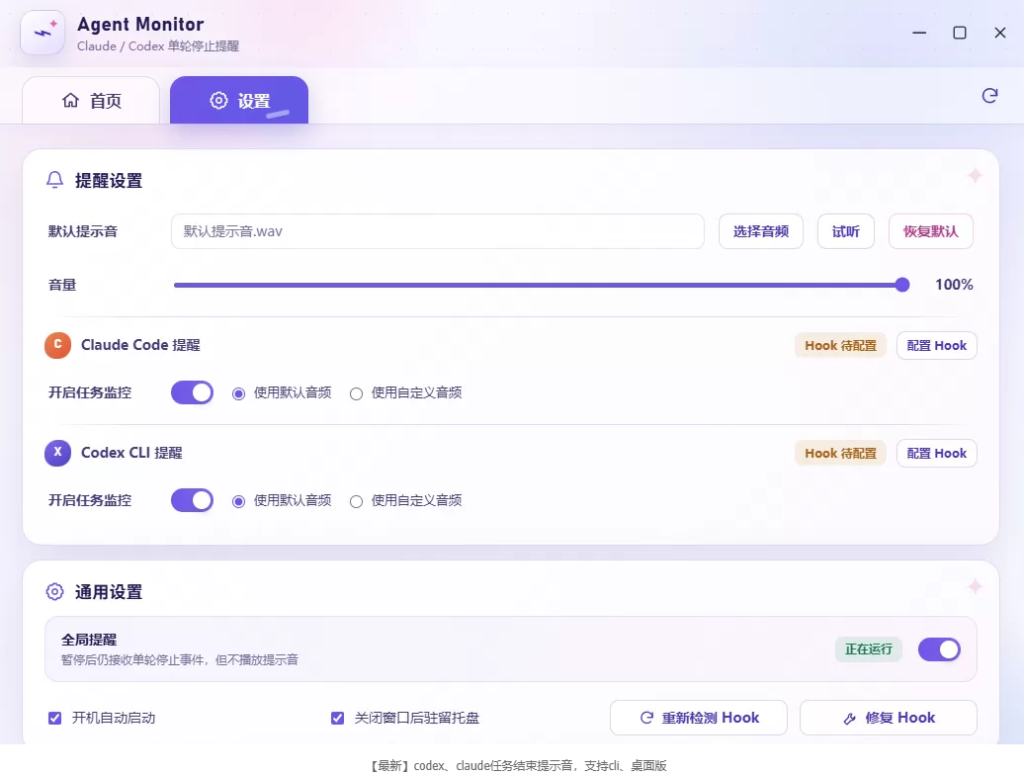Image resolution: width=1024 pixels, height=776 pixels.
Task: Click the gear icon beside 通用设置
Action: pyautogui.click(x=55, y=592)
